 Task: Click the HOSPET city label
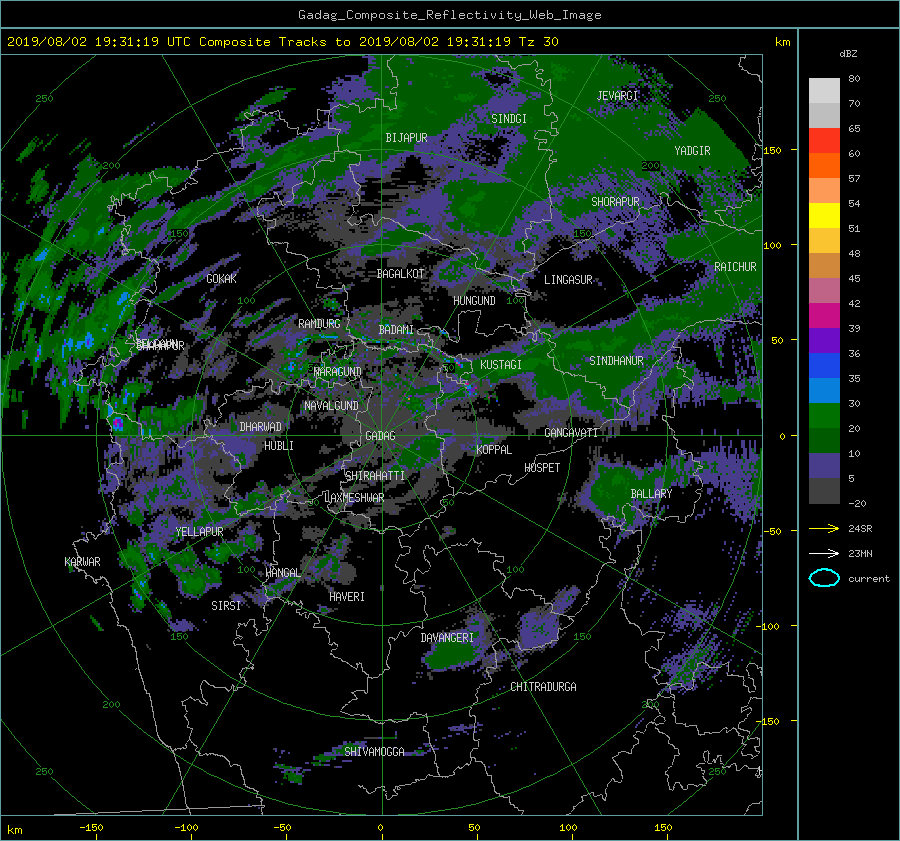click(542, 467)
